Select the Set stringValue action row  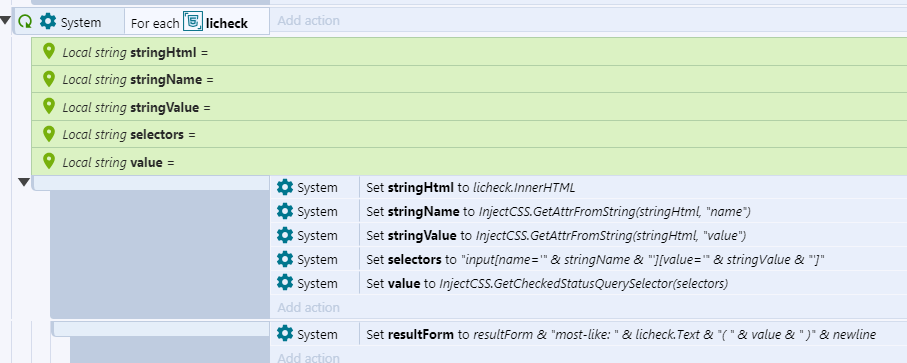click(x=588, y=235)
